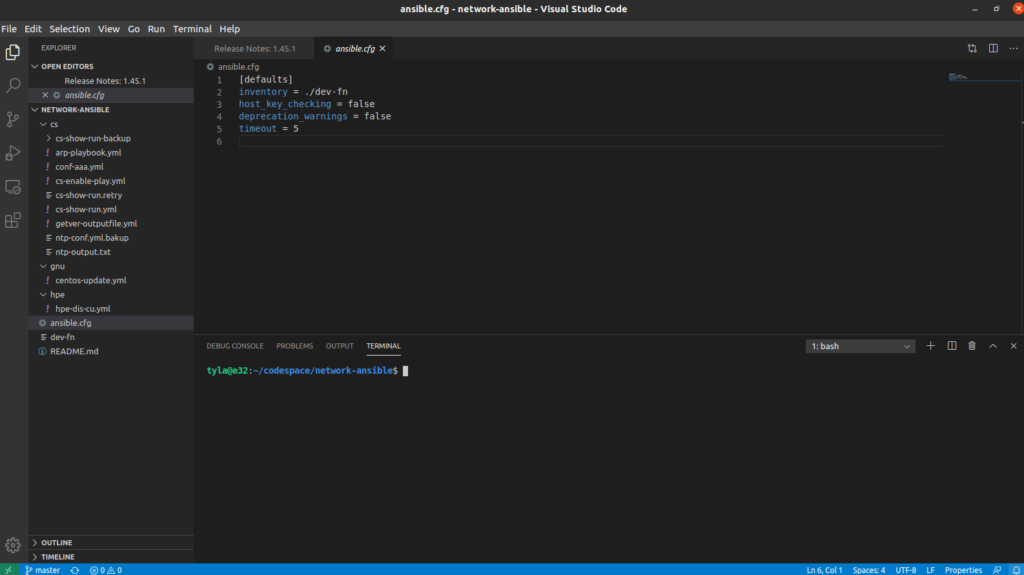Switch to the Release Notes: 1.45.1 tab
Image resolution: width=1024 pixels, height=575 pixels.
pyautogui.click(x=253, y=48)
